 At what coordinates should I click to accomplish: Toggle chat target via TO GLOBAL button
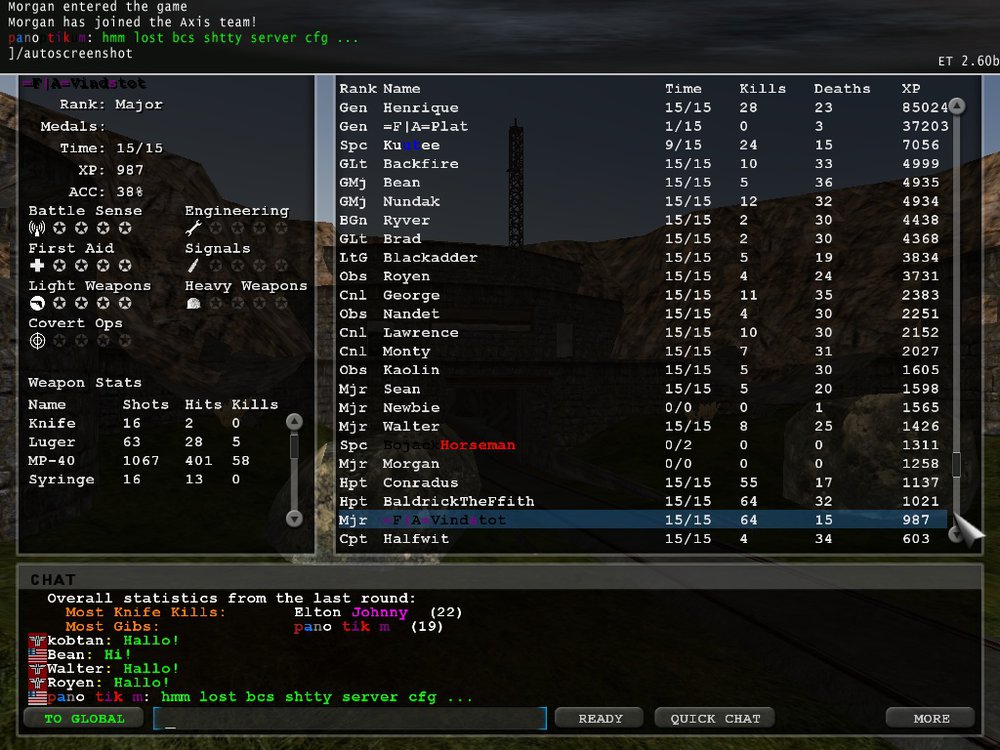tap(84, 719)
